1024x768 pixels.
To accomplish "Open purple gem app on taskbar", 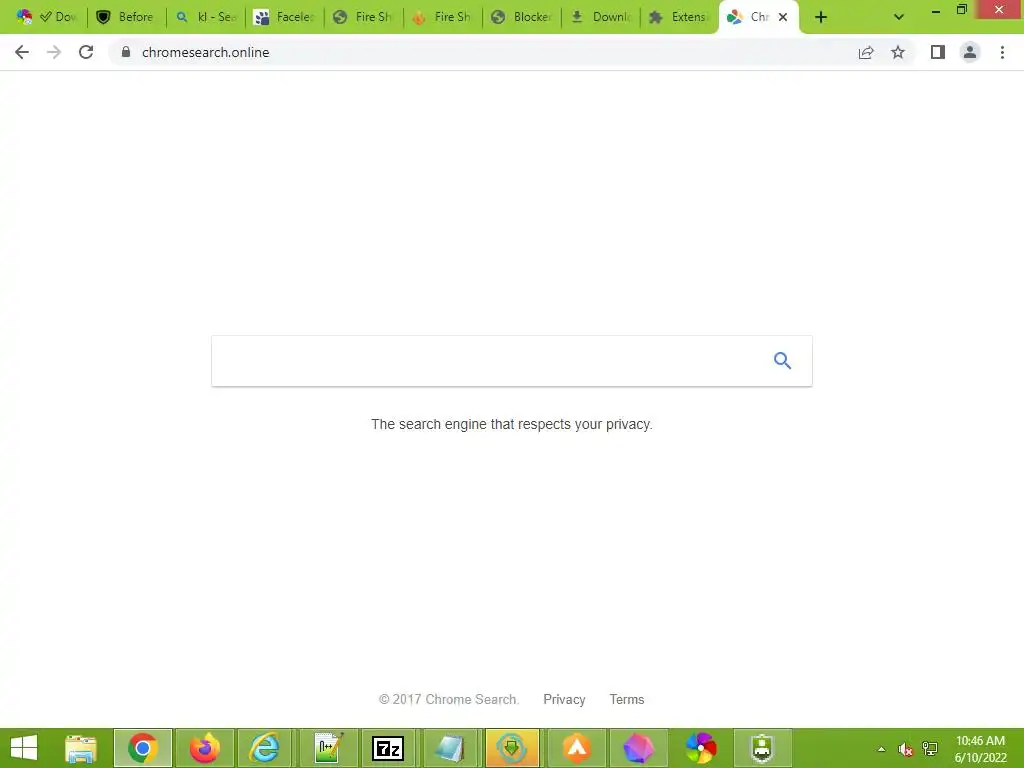I will tap(638, 748).
